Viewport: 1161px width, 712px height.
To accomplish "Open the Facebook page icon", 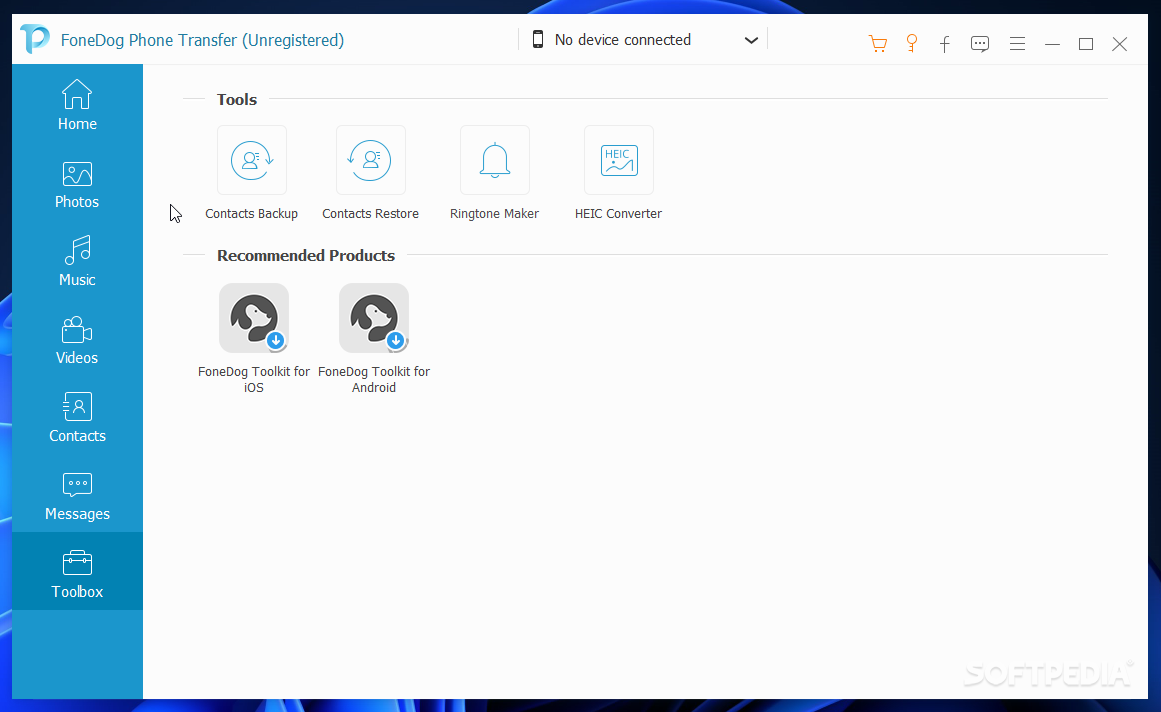I will point(945,44).
